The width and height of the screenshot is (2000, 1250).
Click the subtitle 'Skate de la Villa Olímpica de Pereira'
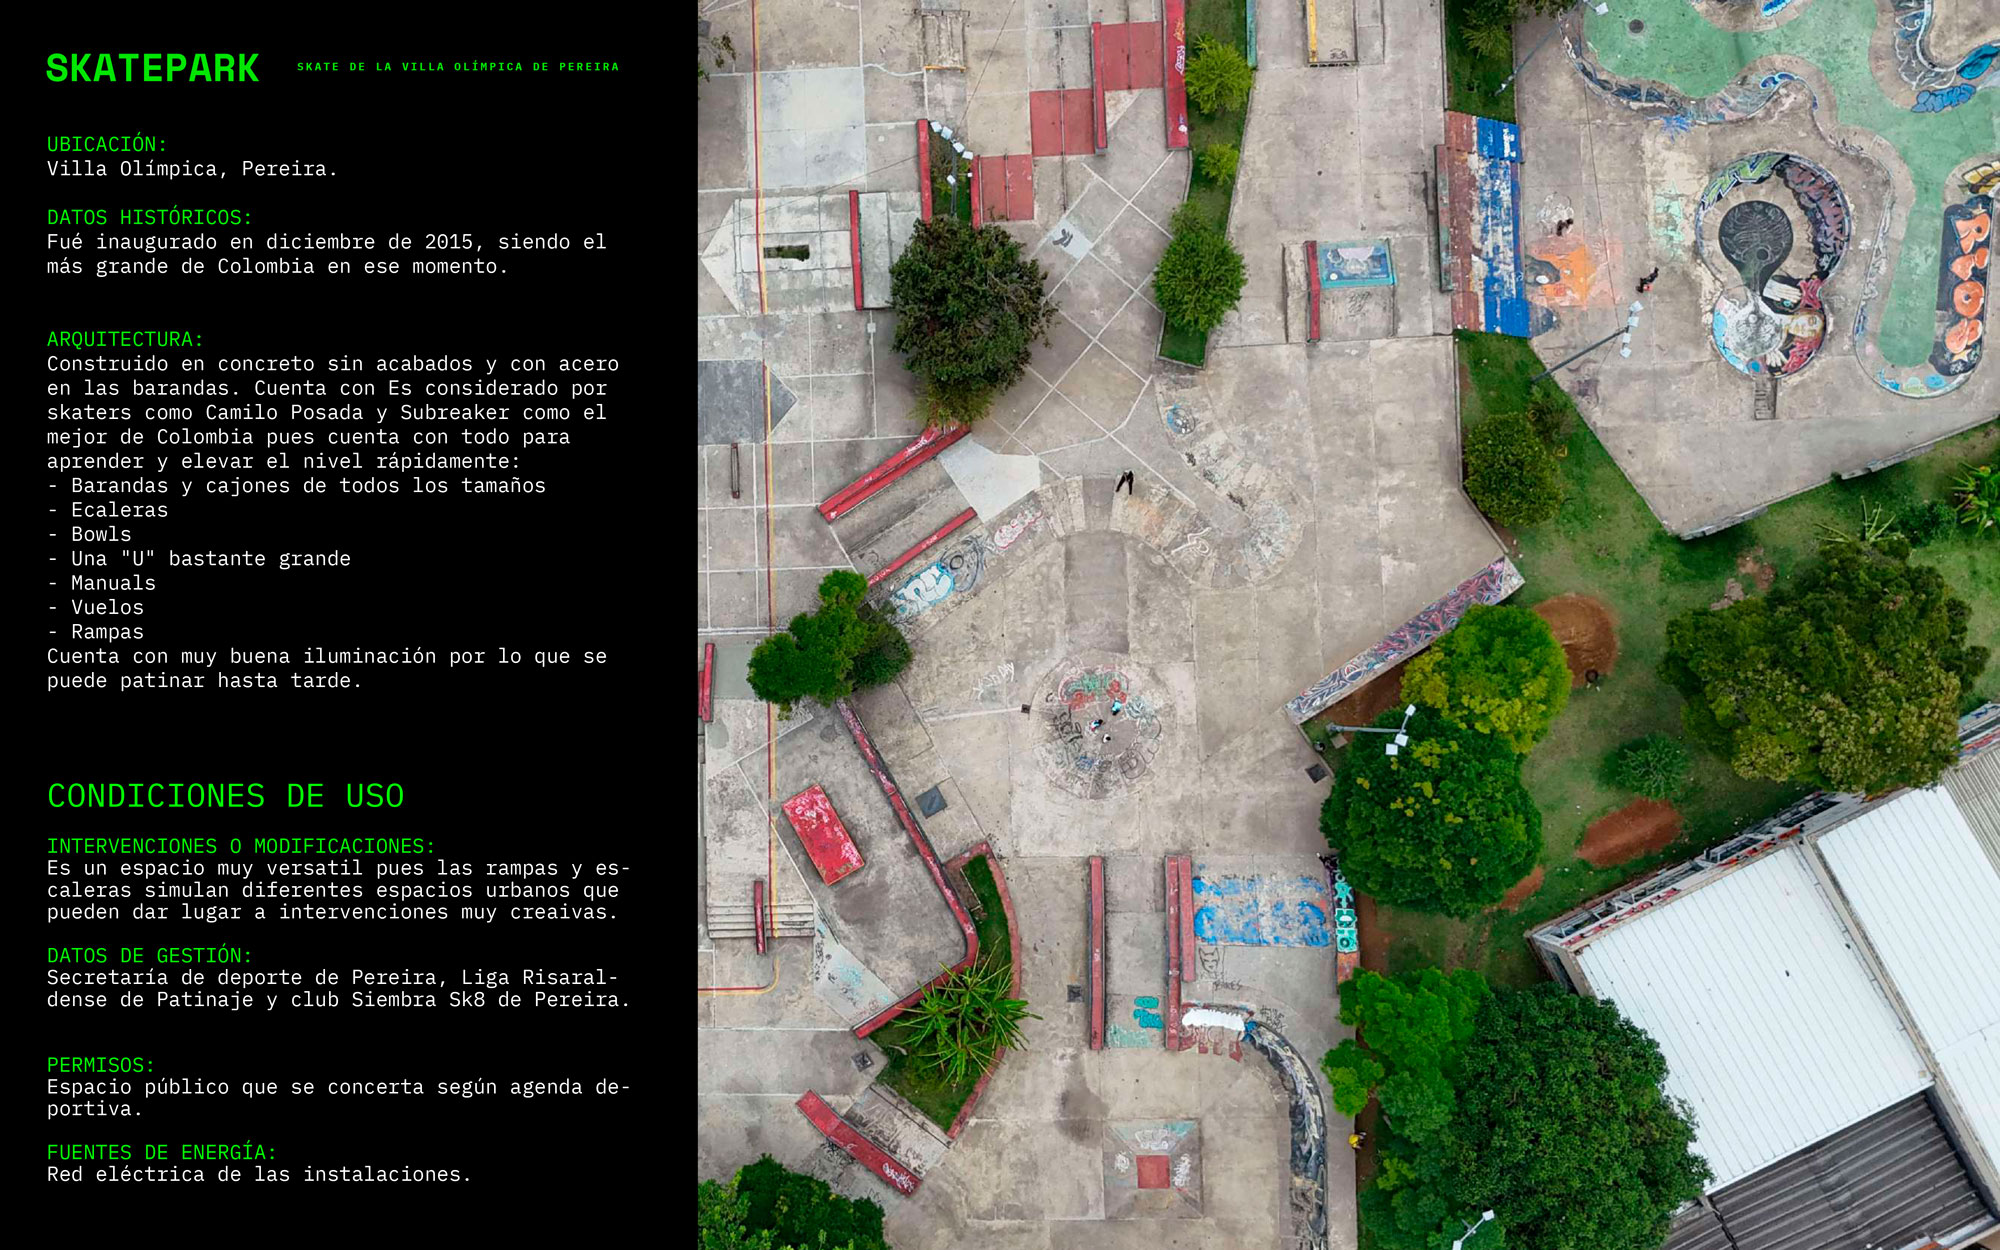point(458,67)
